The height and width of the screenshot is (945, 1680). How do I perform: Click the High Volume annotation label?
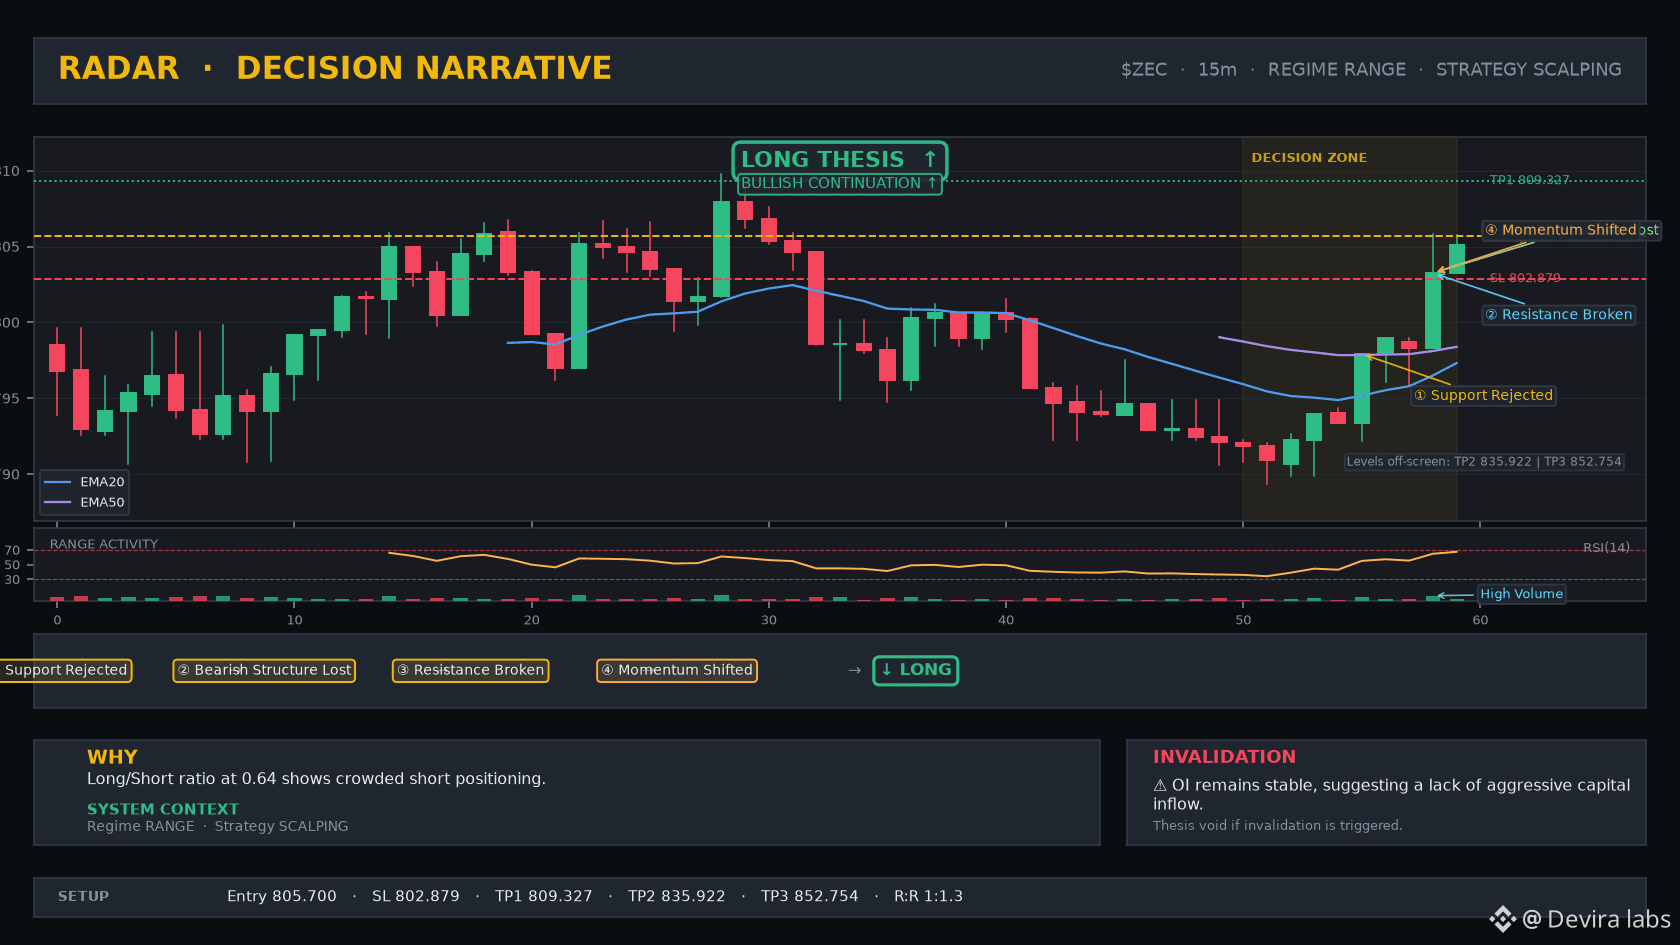(x=1521, y=594)
